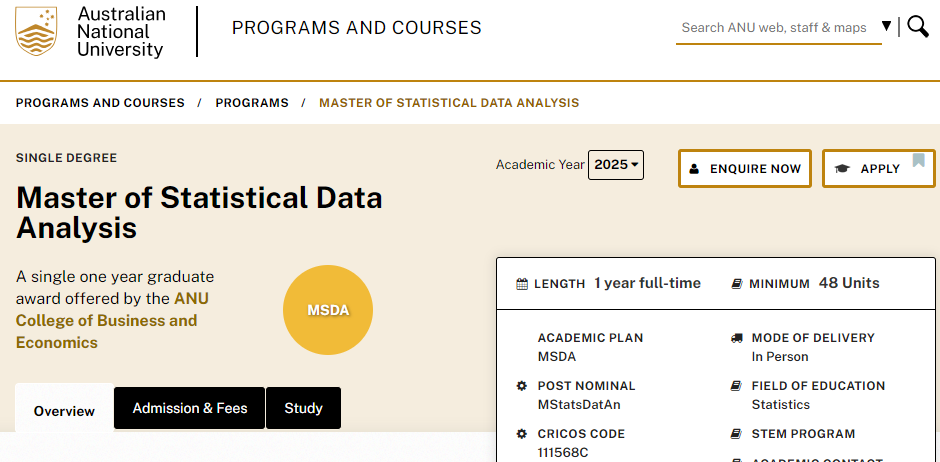Click the graduation cap icon in APPLY
Image resolution: width=940 pixels, height=462 pixels.
pos(842,169)
